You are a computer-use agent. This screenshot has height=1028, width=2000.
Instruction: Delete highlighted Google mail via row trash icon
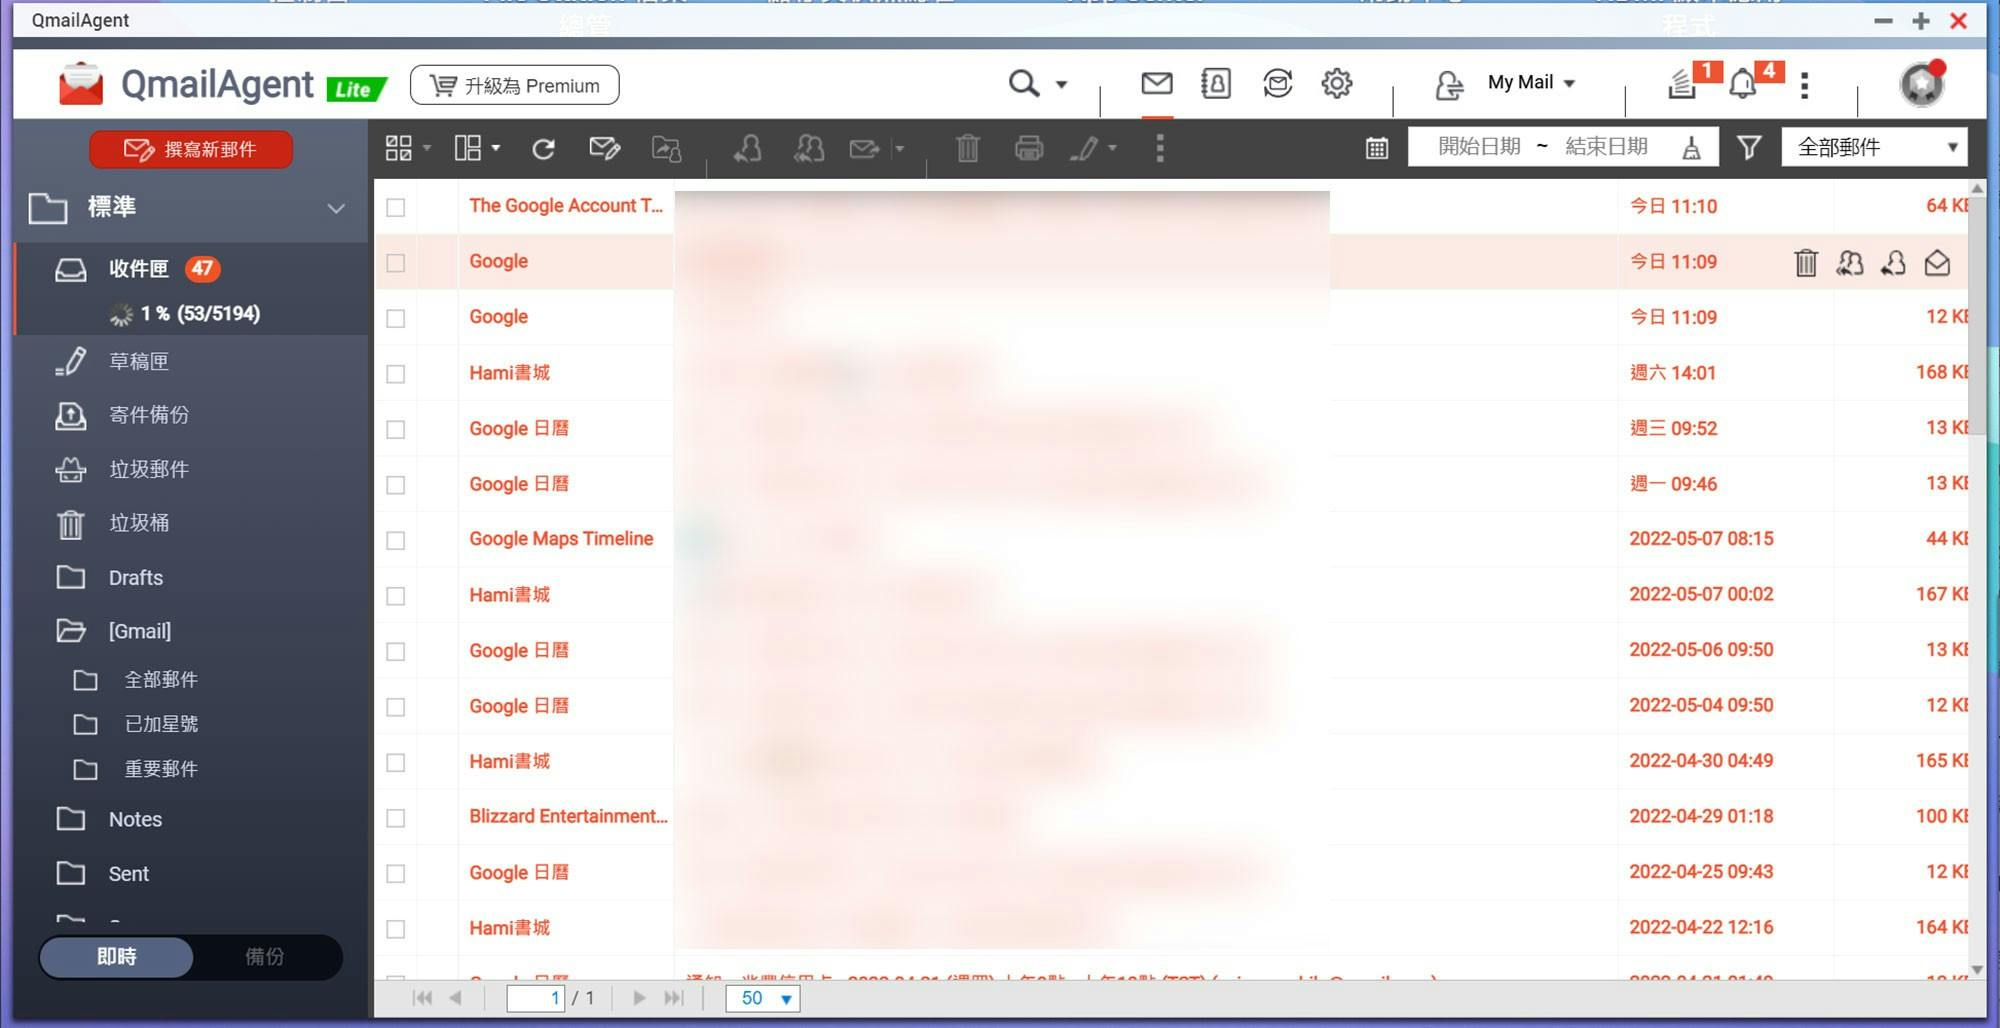[x=1805, y=262]
